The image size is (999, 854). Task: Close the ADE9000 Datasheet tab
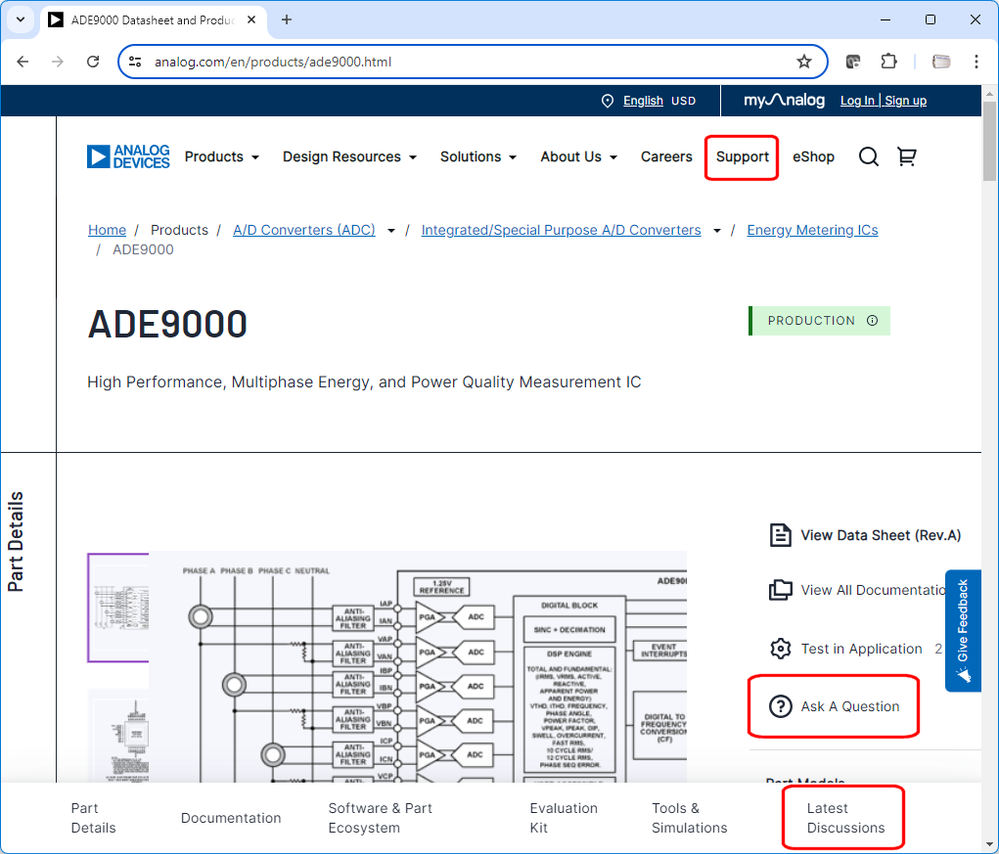252,20
